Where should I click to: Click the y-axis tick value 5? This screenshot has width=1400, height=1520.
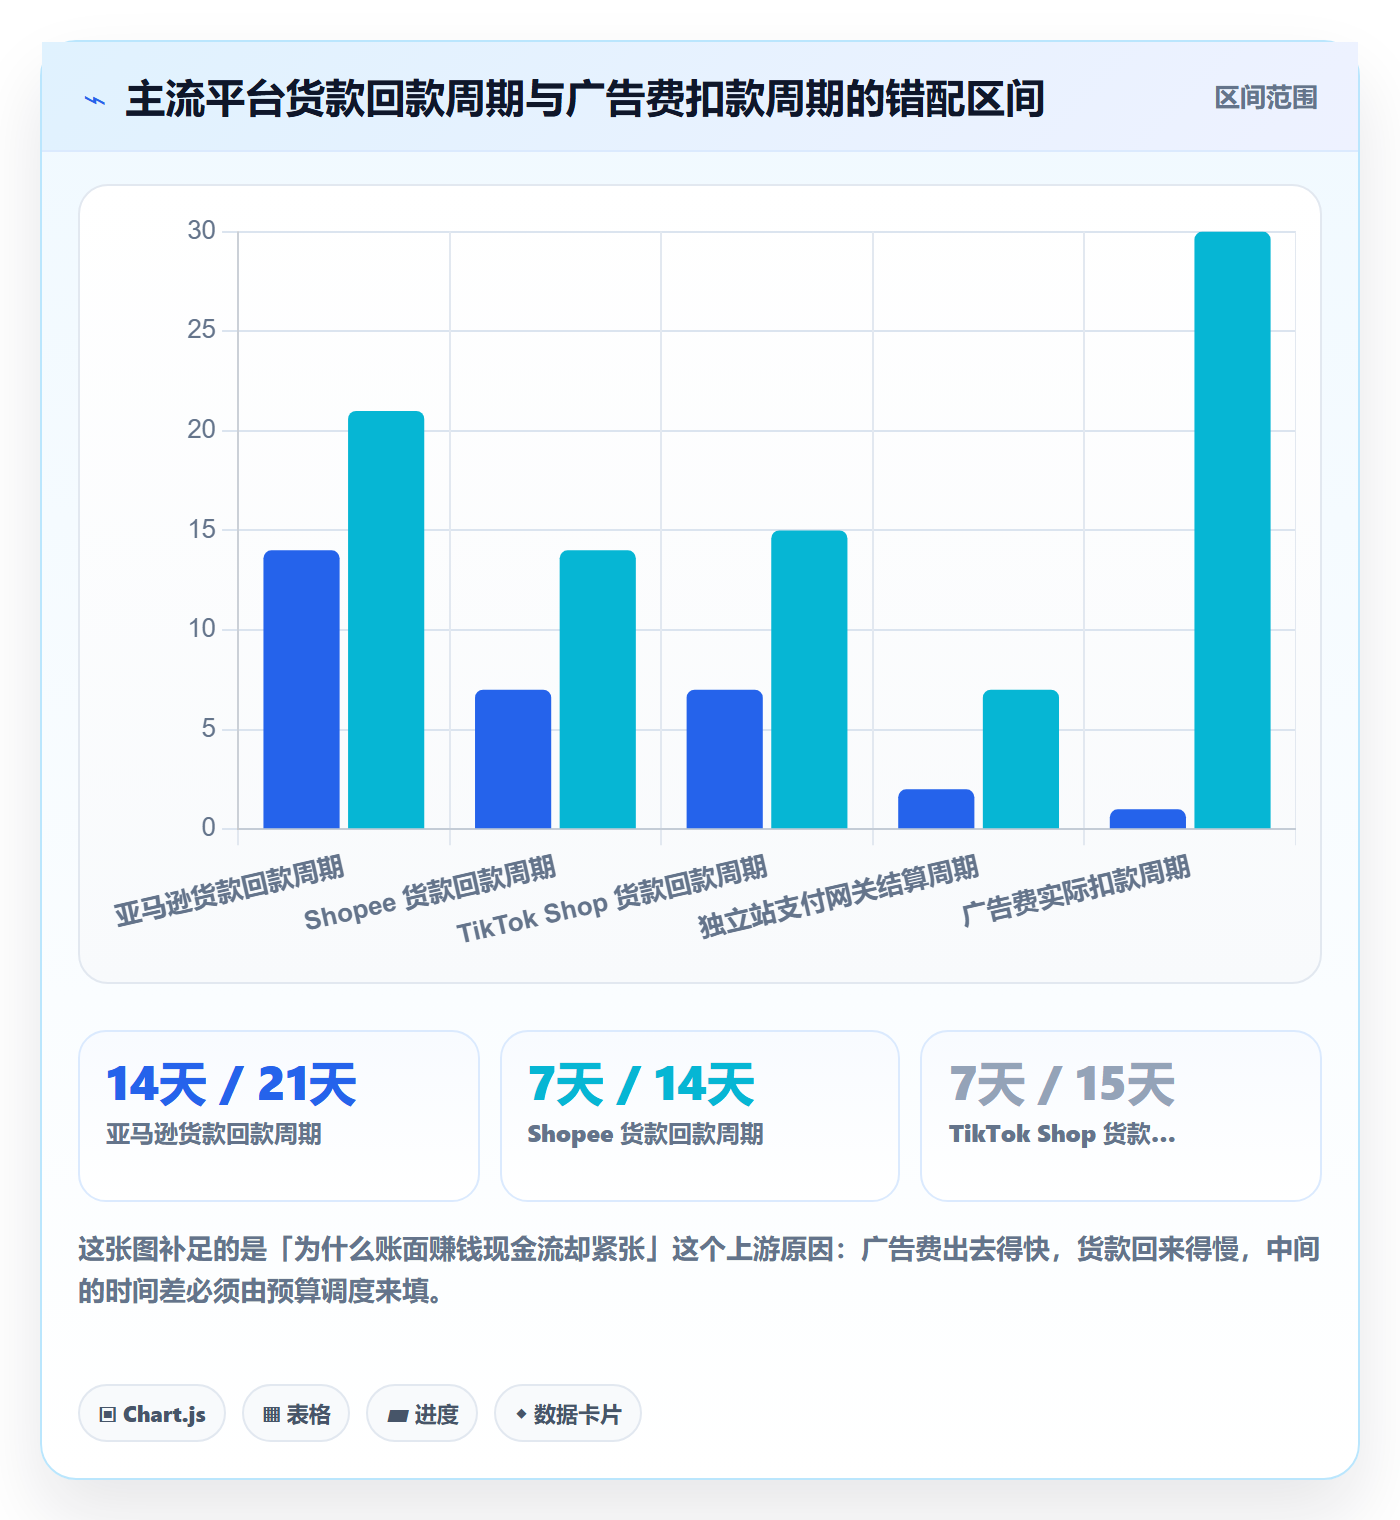coord(208,729)
